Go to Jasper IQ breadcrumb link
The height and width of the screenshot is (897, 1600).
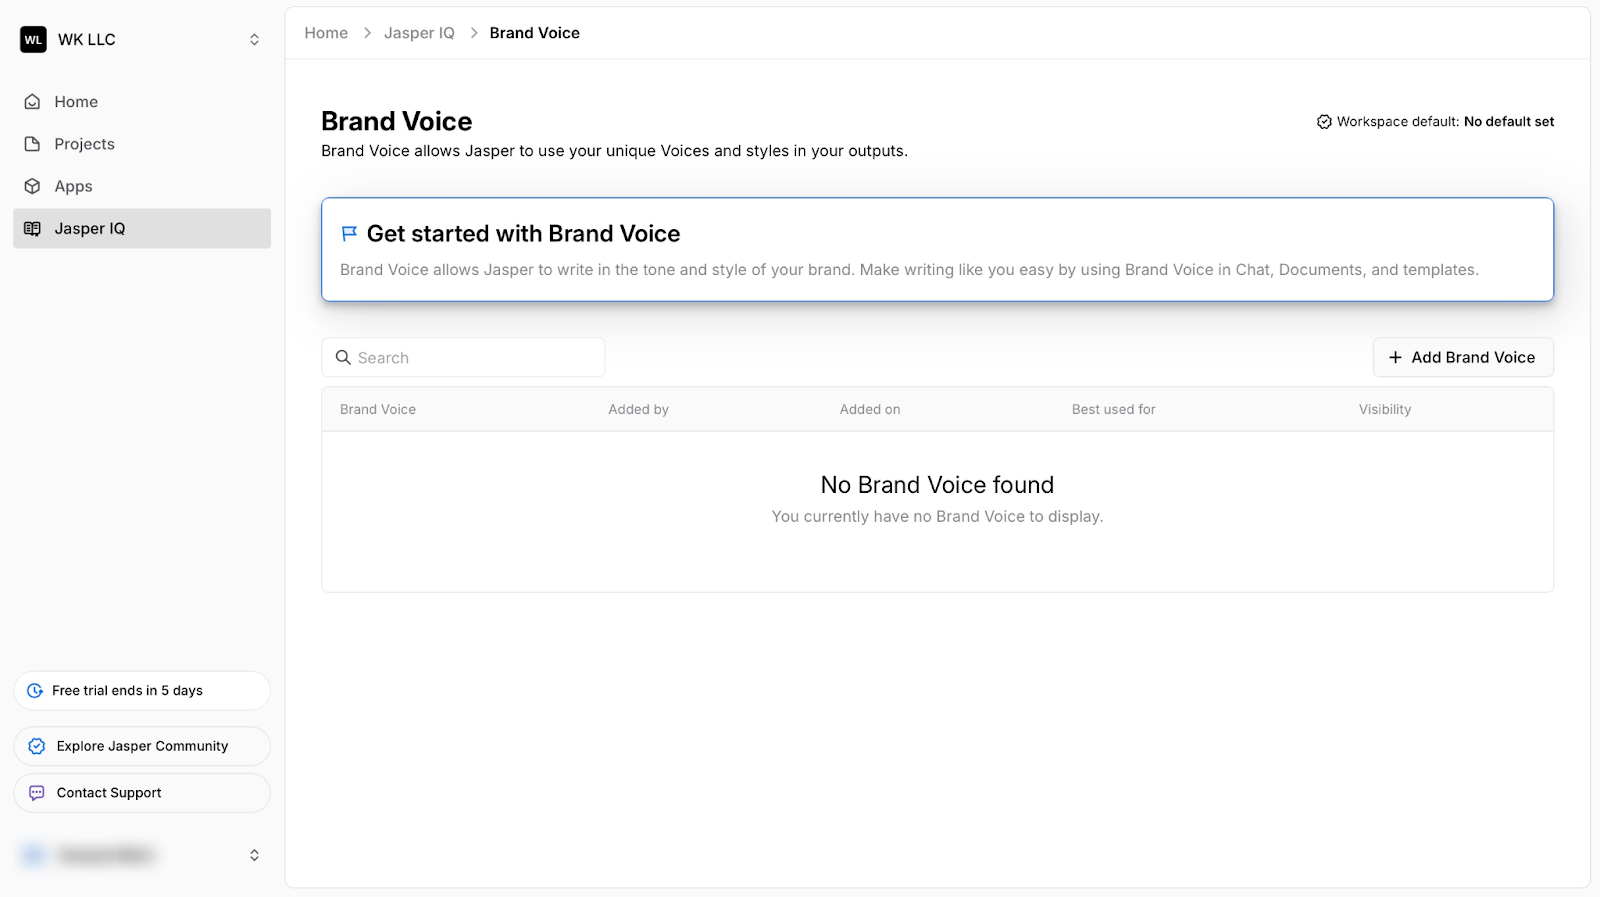click(419, 33)
